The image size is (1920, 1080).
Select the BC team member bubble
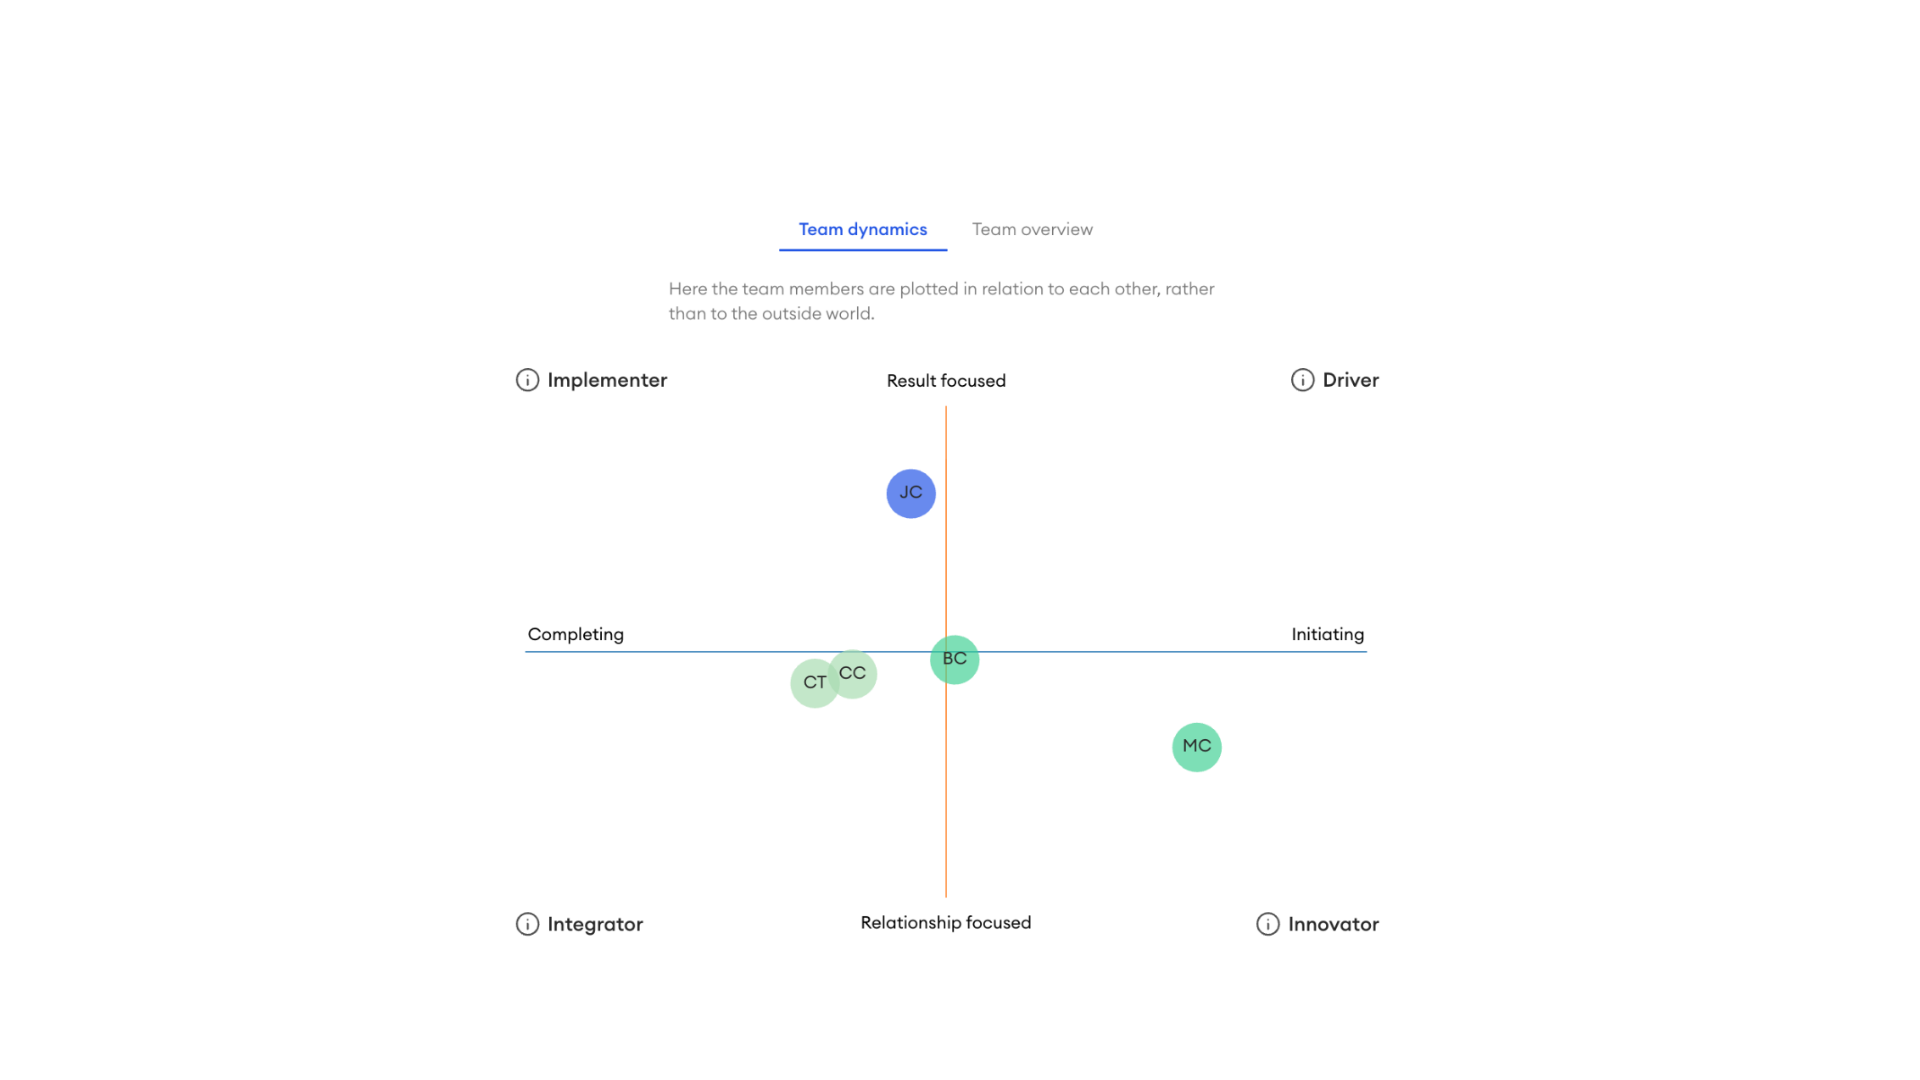pos(955,659)
